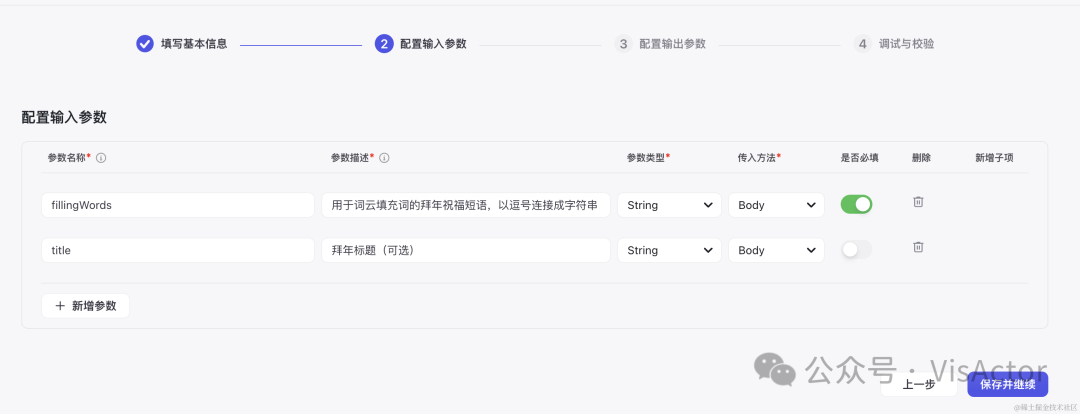Enable required toggle for title
Screen dimensions: 1080x414
[x=856, y=250]
